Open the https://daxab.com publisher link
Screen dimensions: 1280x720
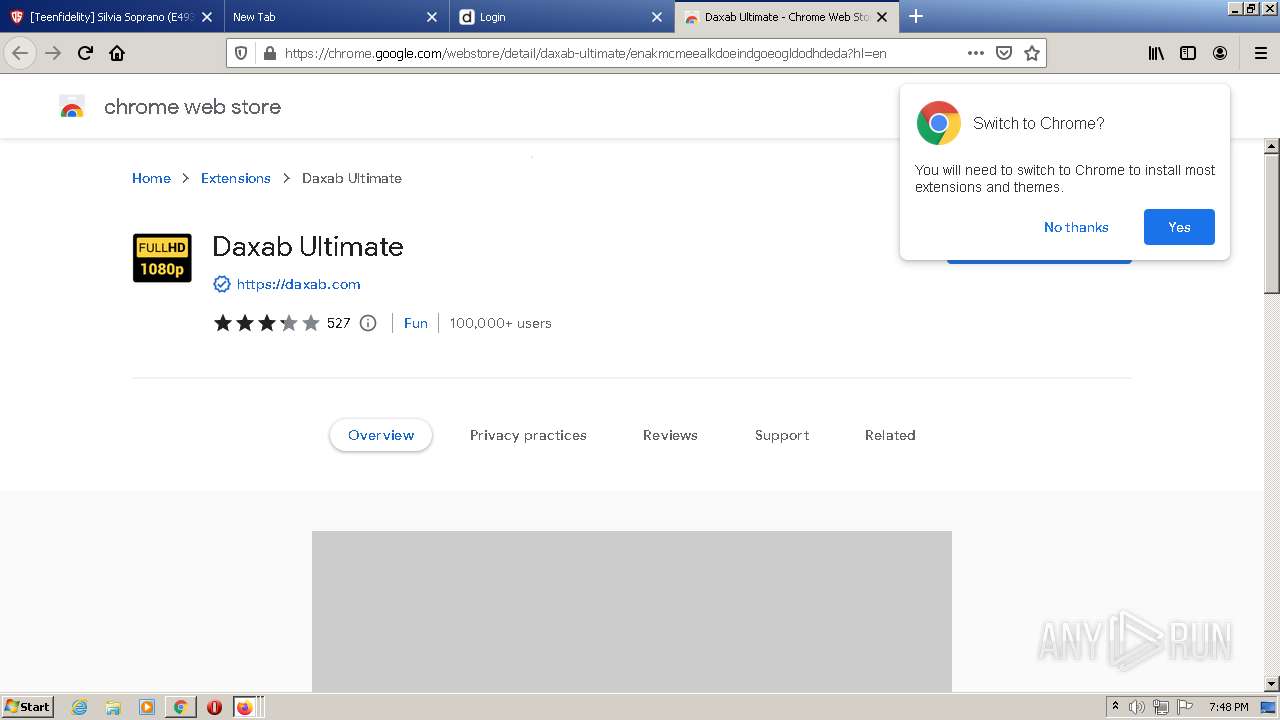(298, 284)
